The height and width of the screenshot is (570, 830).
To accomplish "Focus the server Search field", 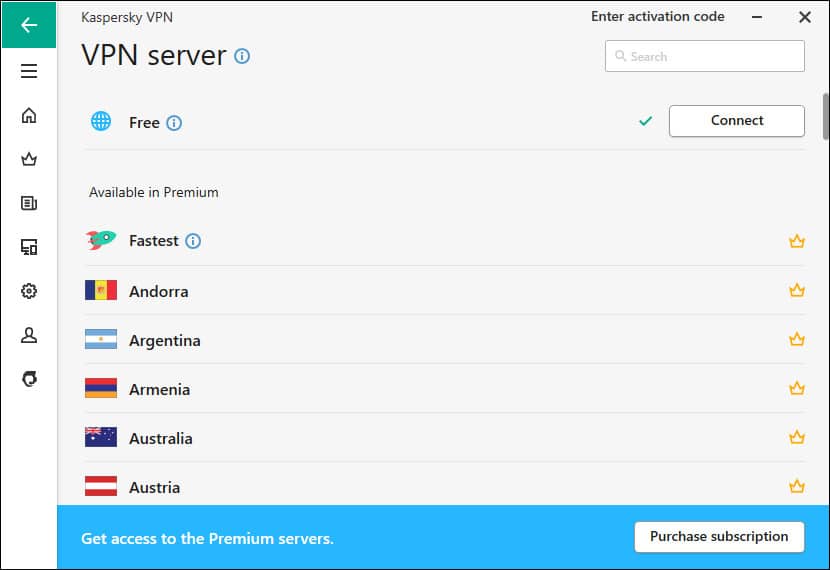I will pyautogui.click(x=705, y=56).
